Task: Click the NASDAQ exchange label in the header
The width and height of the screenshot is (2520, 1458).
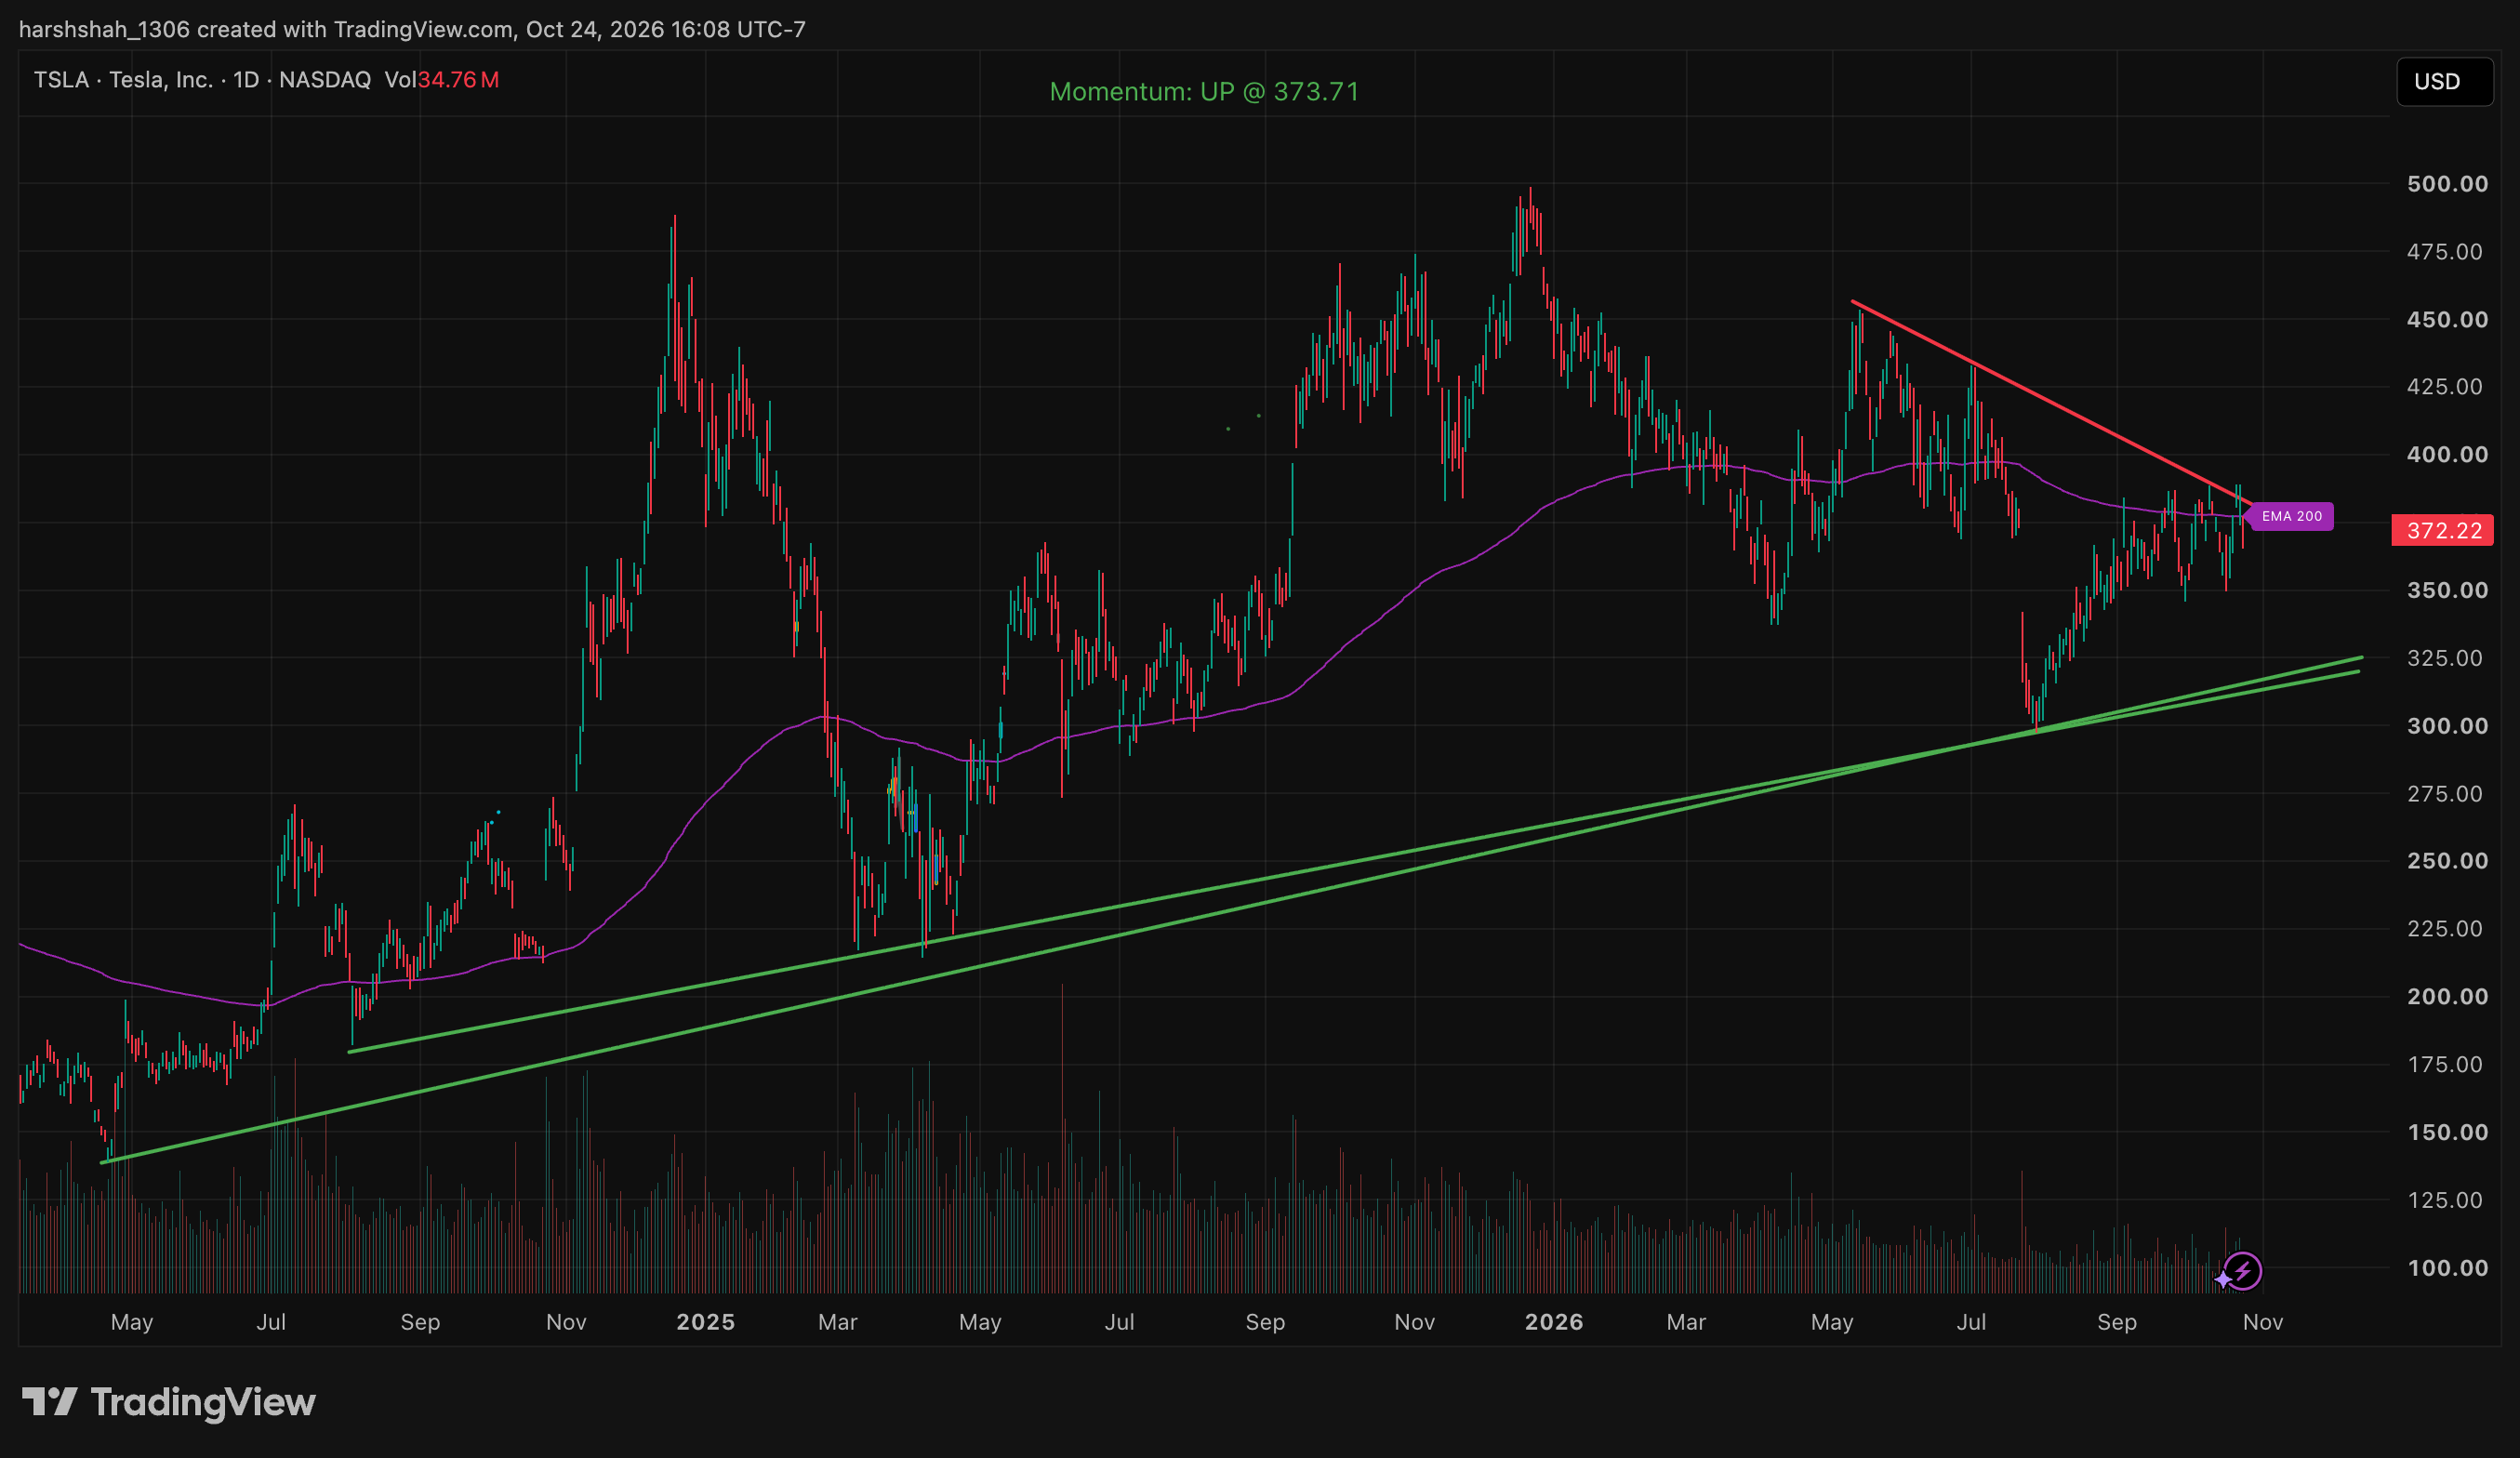Action: [x=325, y=80]
